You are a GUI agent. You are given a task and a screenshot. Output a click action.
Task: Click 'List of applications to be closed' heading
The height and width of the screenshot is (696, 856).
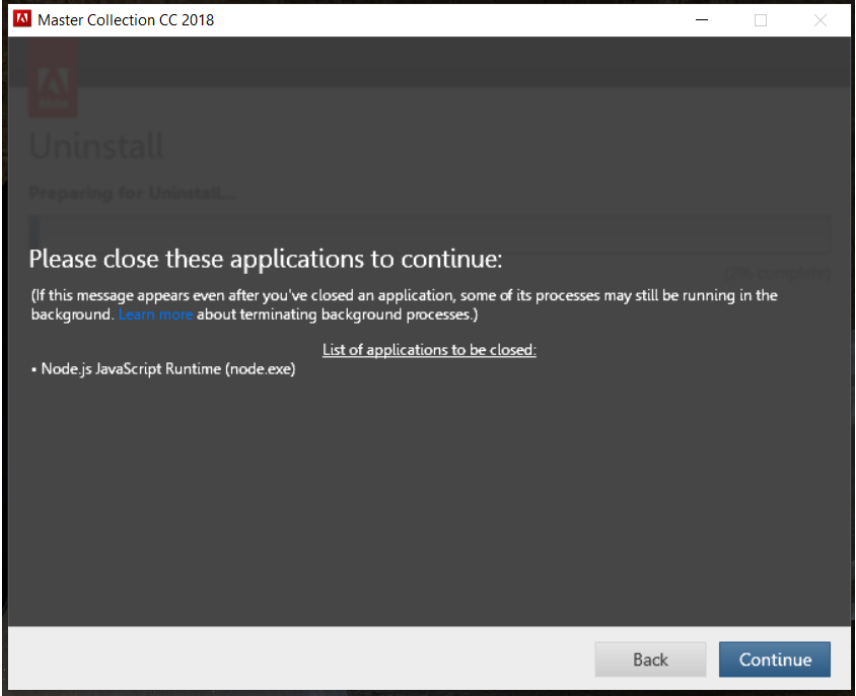tap(429, 350)
